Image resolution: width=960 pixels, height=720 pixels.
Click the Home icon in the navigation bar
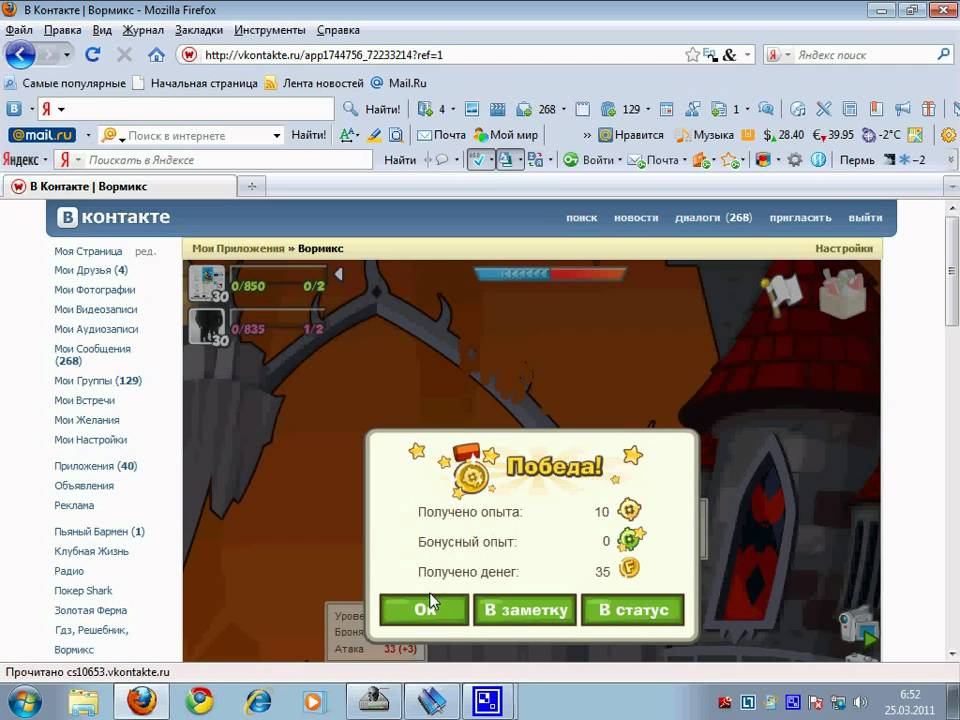click(157, 55)
